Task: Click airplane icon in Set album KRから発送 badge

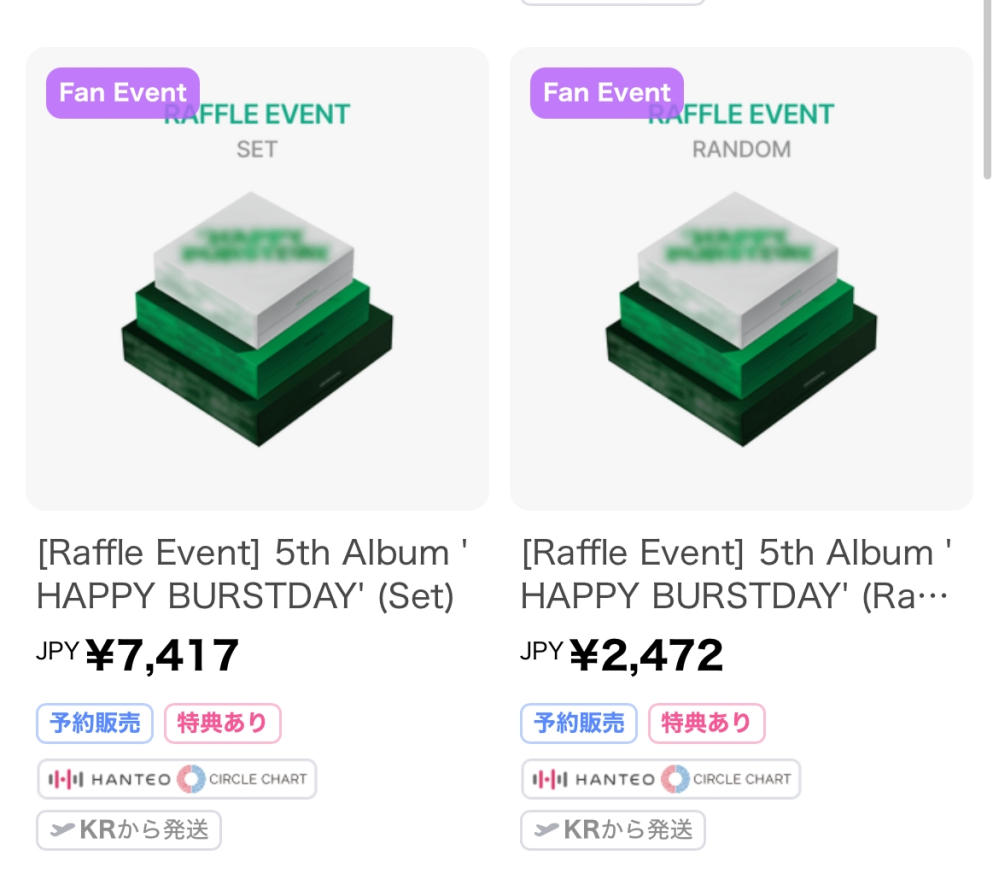Action: (62, 830)
